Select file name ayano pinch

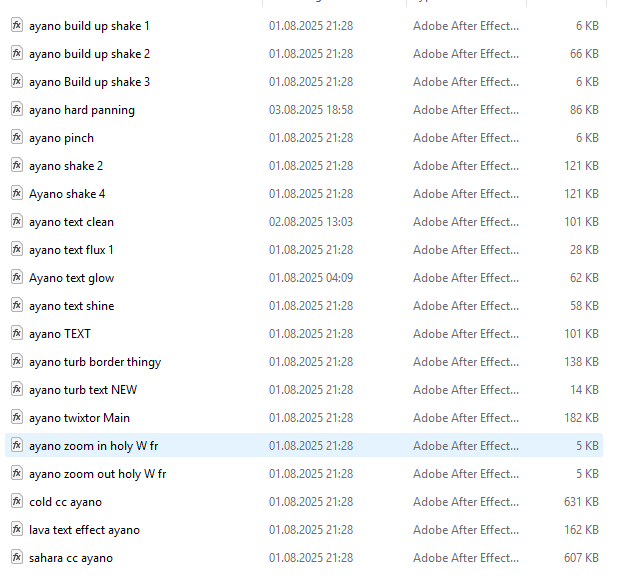[x=62, y=138]
